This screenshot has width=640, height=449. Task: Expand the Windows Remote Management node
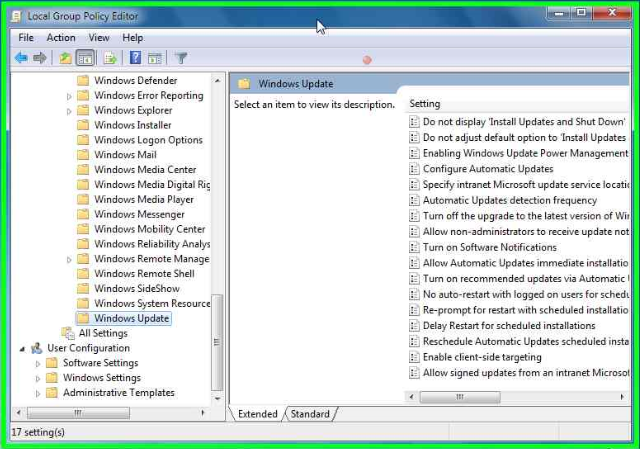coord(69,259)
